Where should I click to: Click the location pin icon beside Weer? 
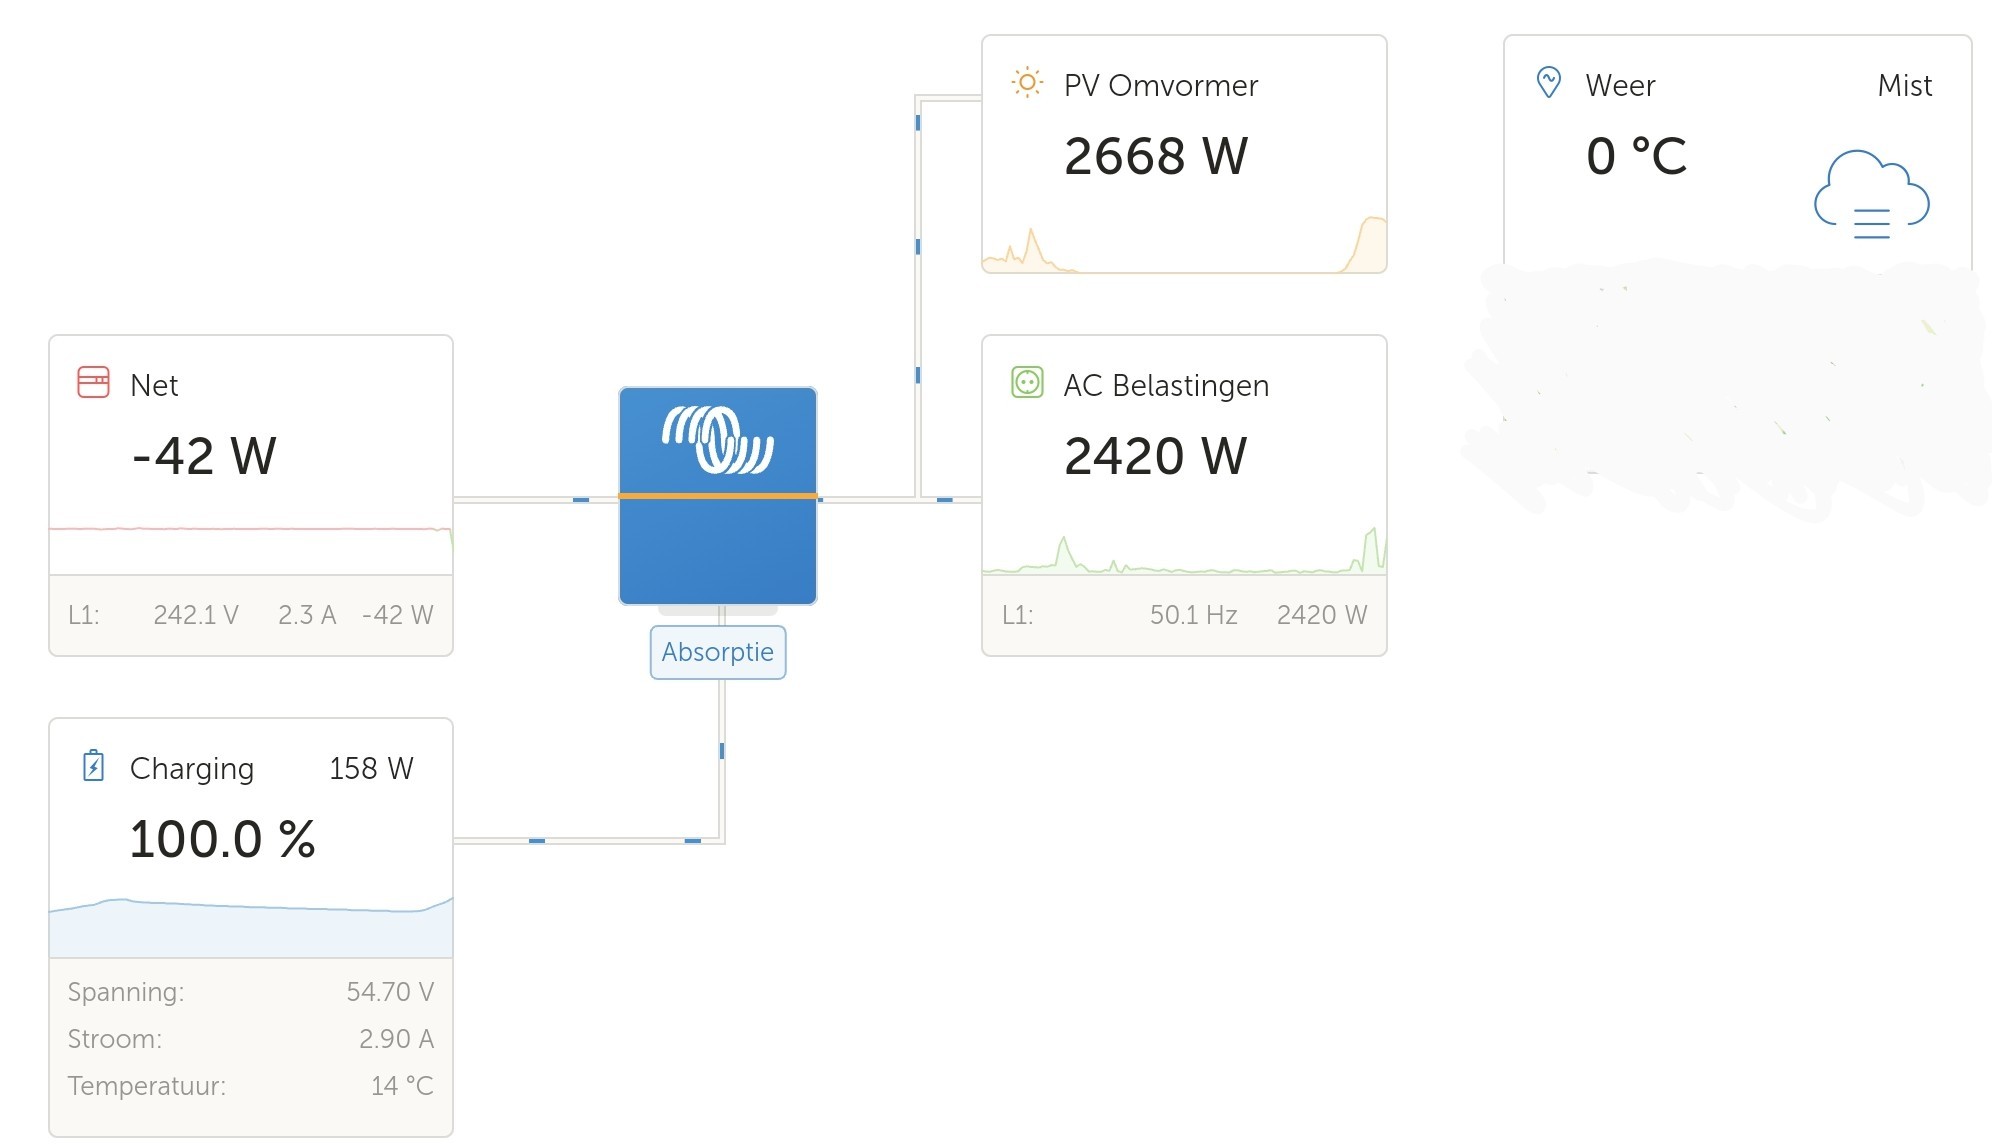tap(1548, 82)
